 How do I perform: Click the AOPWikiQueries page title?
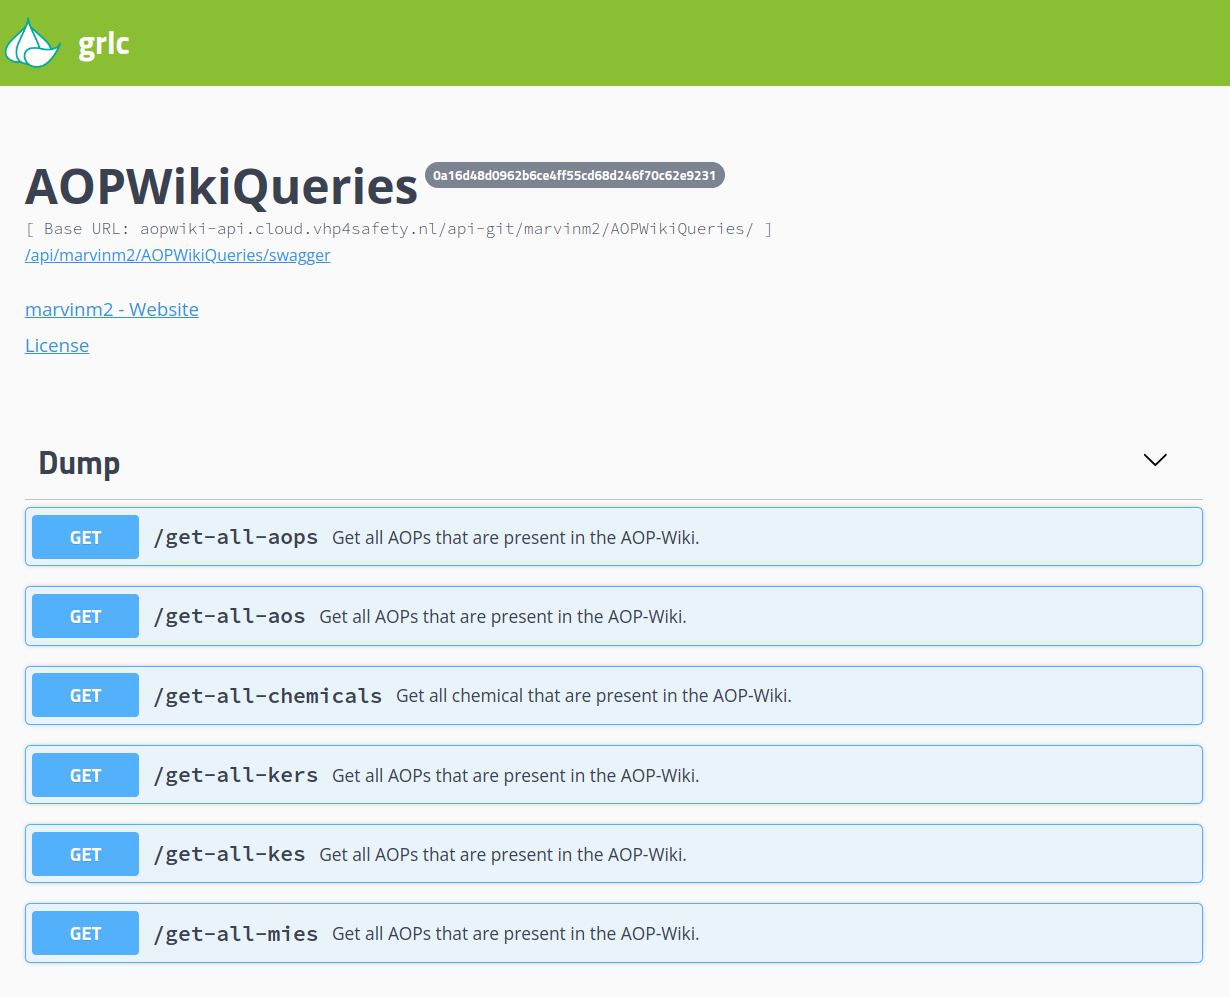(x=221, y=186)
